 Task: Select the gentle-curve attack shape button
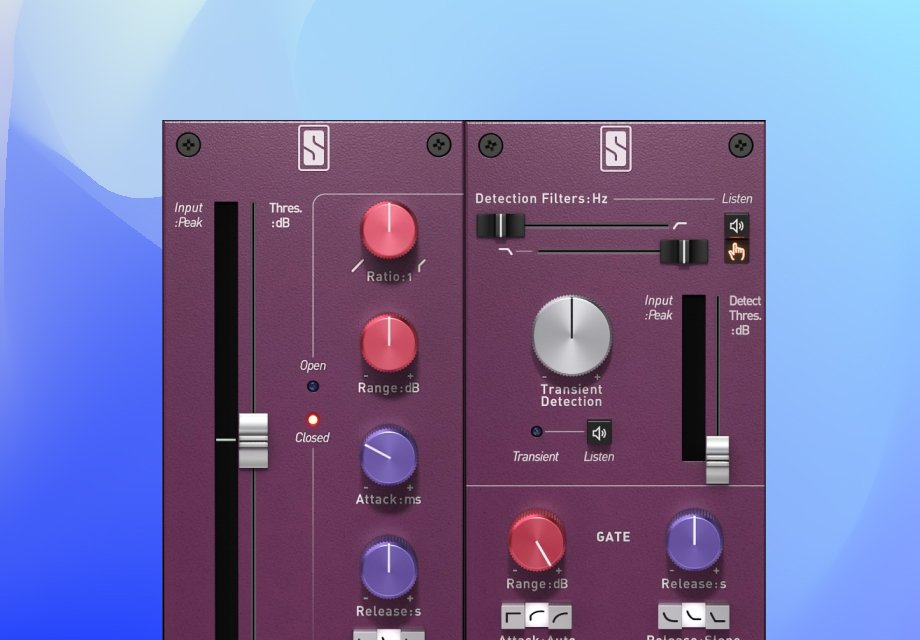[x=560, y=617]
